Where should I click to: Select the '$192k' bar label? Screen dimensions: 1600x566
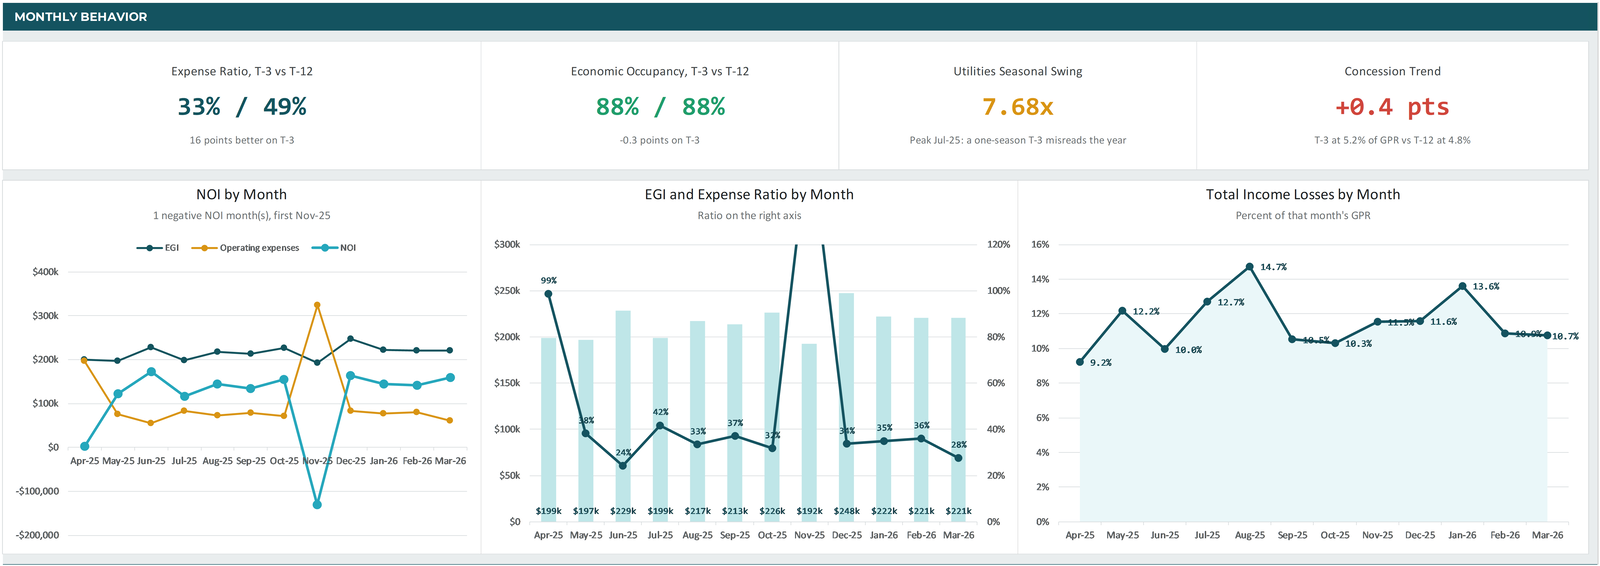809,511
